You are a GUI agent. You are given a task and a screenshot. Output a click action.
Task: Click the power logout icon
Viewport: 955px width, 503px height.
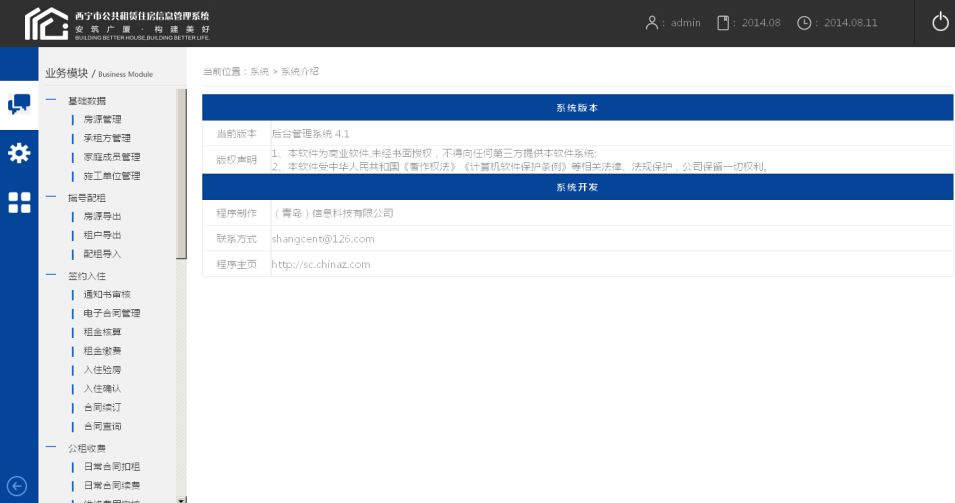coord(939,22)
